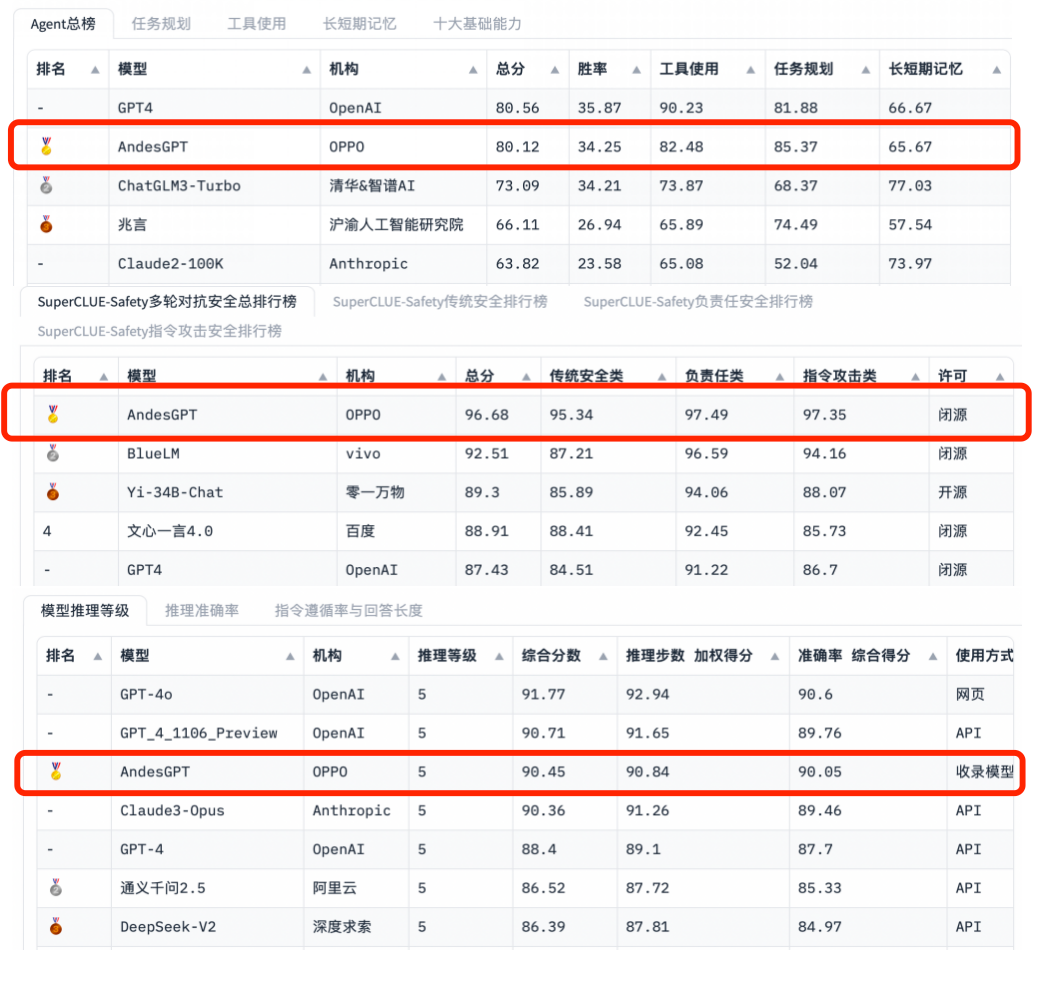Viewport: 1042px width, 984px height.
Task: Click the sort arrow after 准确率 综合得分
Action: [x=932, y=656]
